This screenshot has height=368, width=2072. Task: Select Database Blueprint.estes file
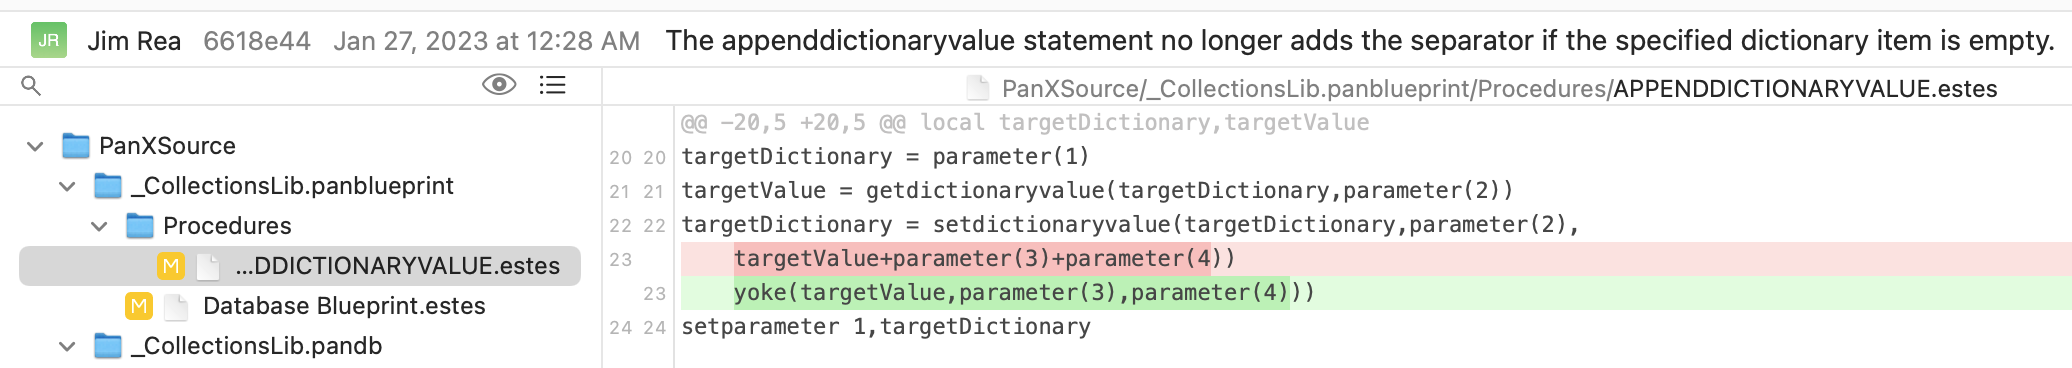344,306
